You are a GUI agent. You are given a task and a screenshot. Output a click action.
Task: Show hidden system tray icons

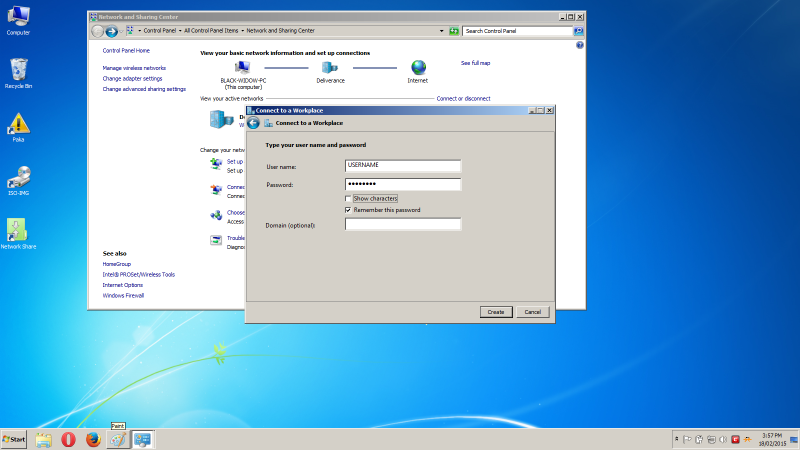pyautogui.click(x=677, y=439)
